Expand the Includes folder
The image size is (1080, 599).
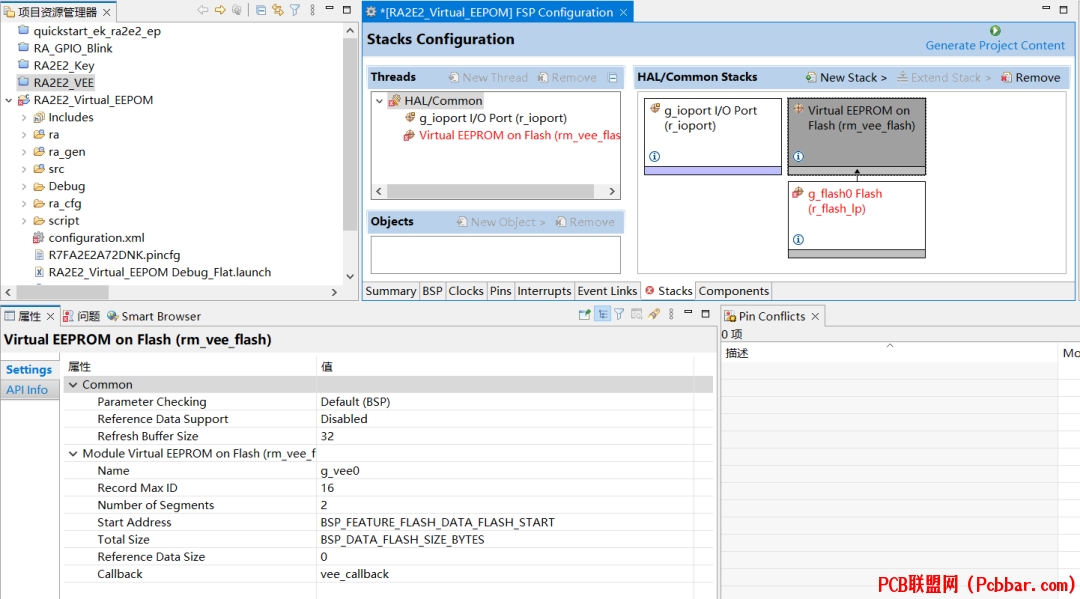tap(23, 118)
